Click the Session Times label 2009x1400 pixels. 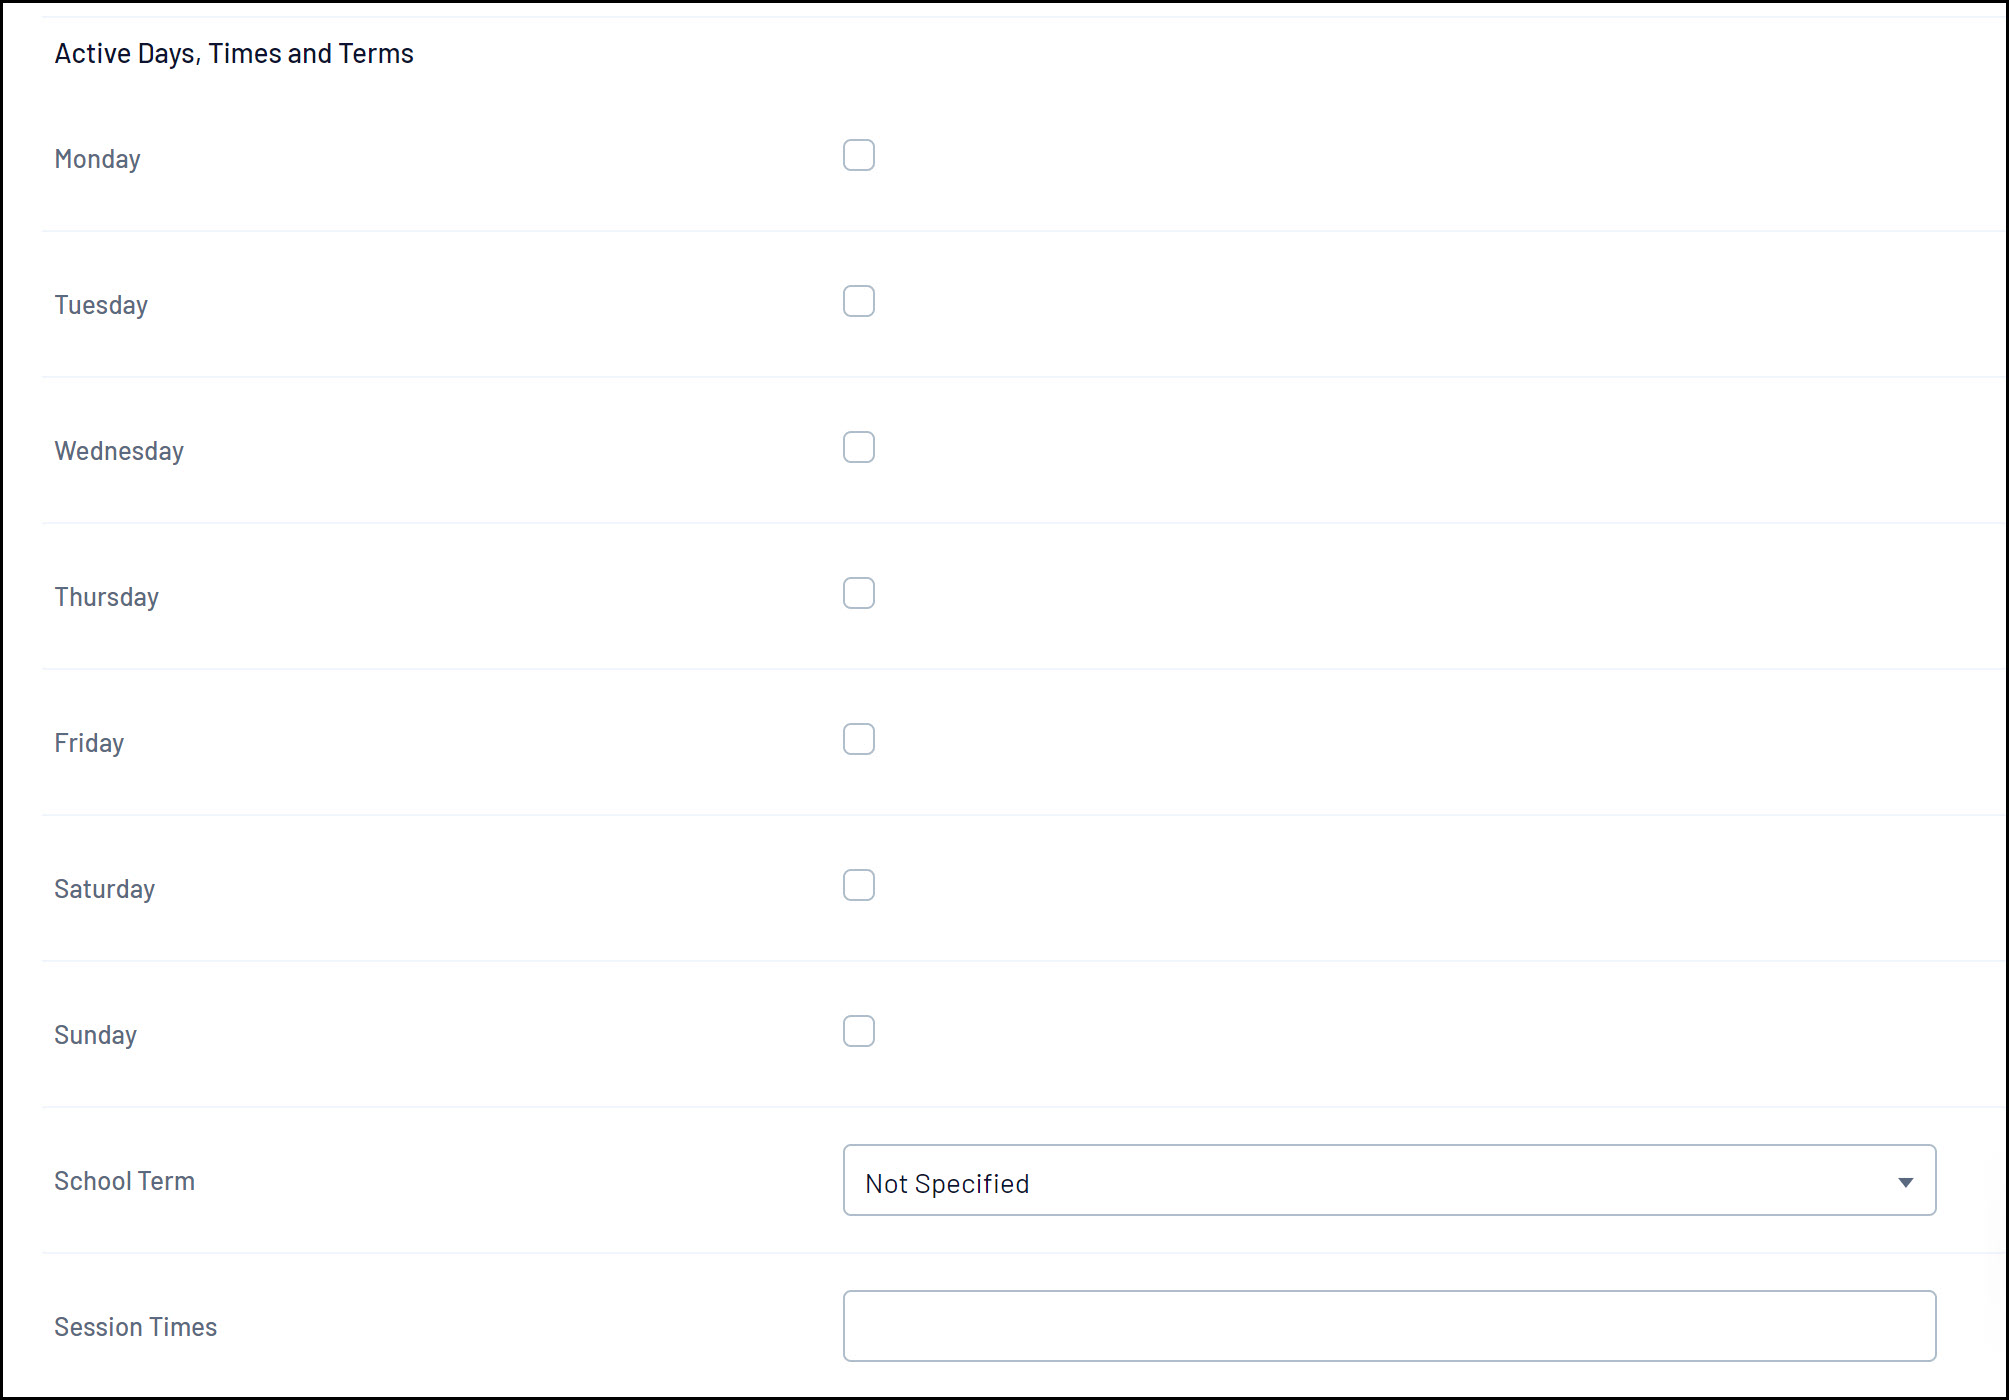(135, 1327)
